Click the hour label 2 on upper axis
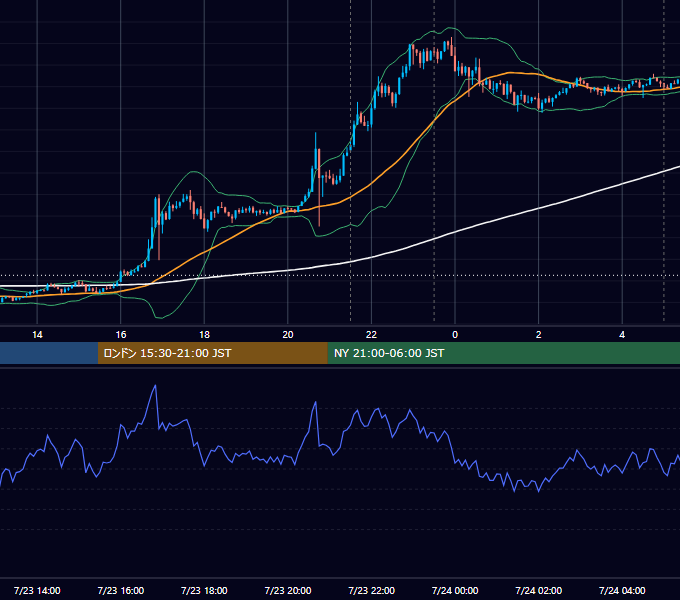The image size is (680, 600). (539, 335)
